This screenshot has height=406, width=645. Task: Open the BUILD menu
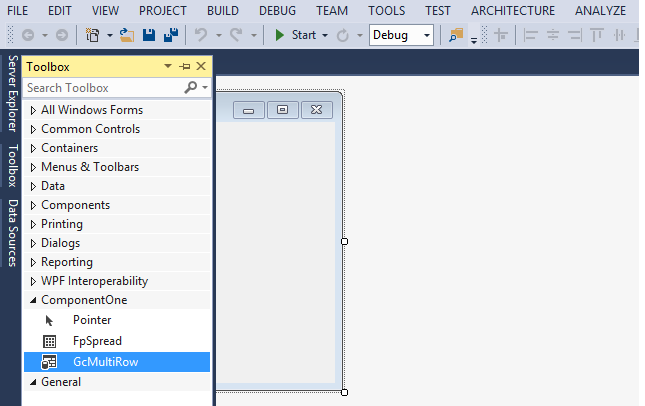click(223, 11)
